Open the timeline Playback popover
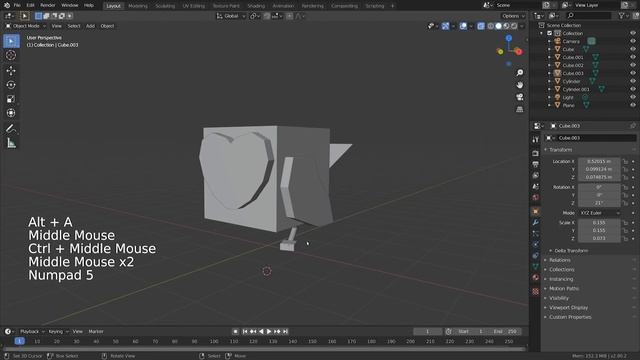 (32, 331)
